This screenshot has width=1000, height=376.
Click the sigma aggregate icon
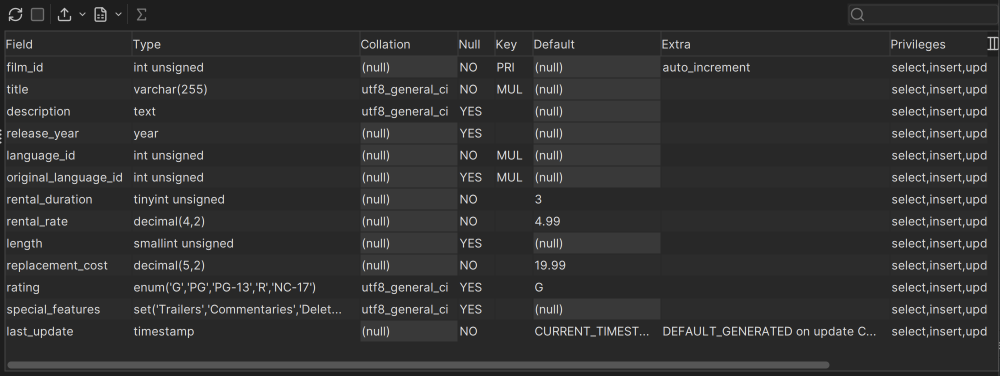click(x=142, y=15)
